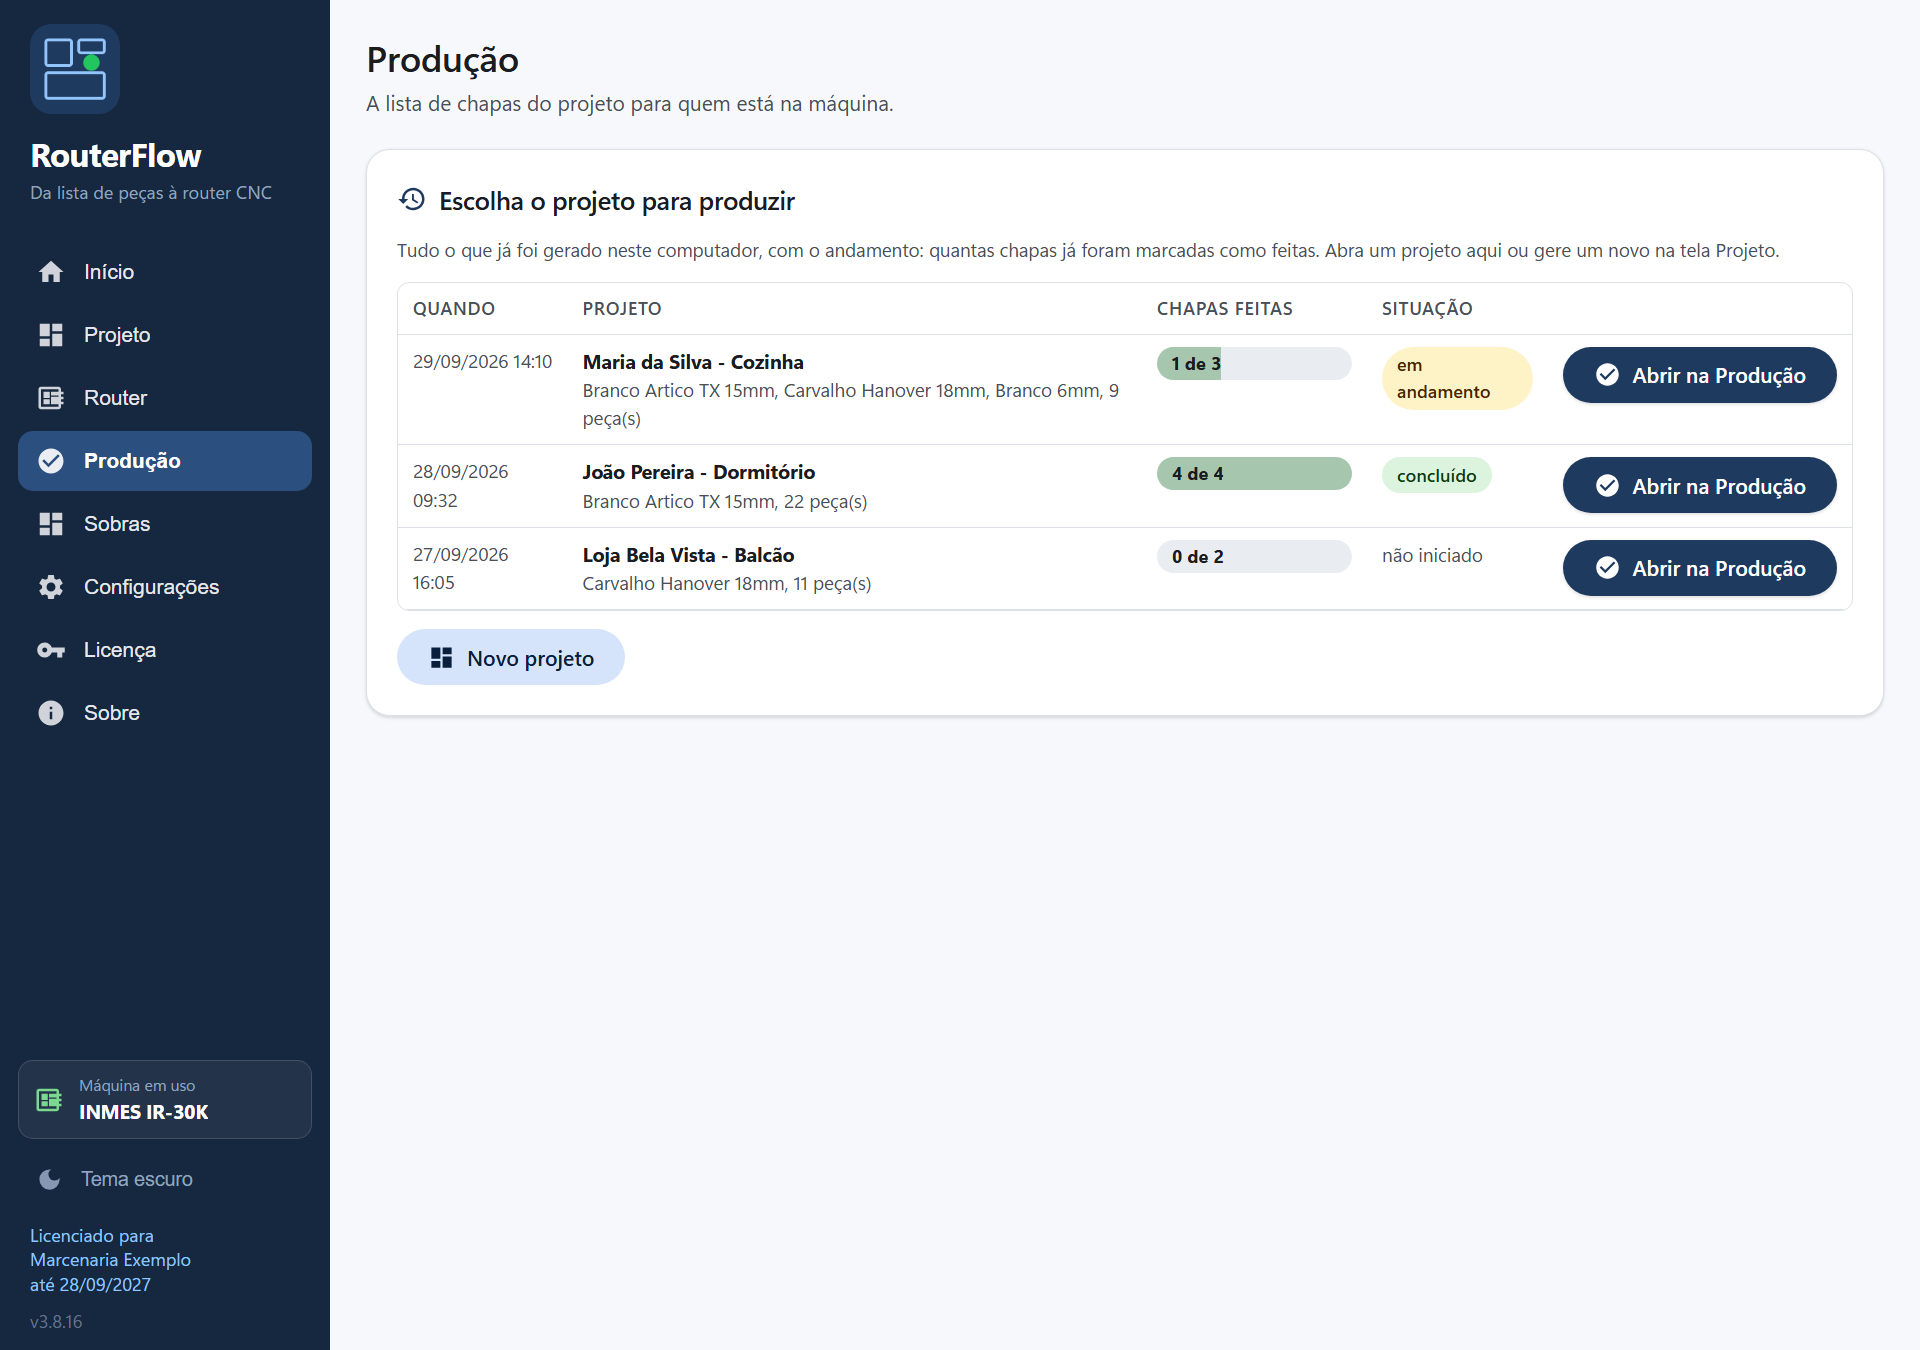Click the SITUAÇÃO column header
Screen dimensions: 1920x1350
click(x=1427, y=308)
